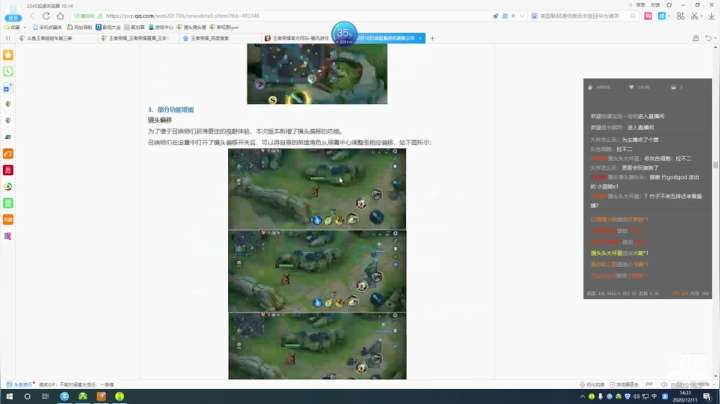Open the address bar dropdown arrow
The image size is (720, 404).
(x=522, y=16)
